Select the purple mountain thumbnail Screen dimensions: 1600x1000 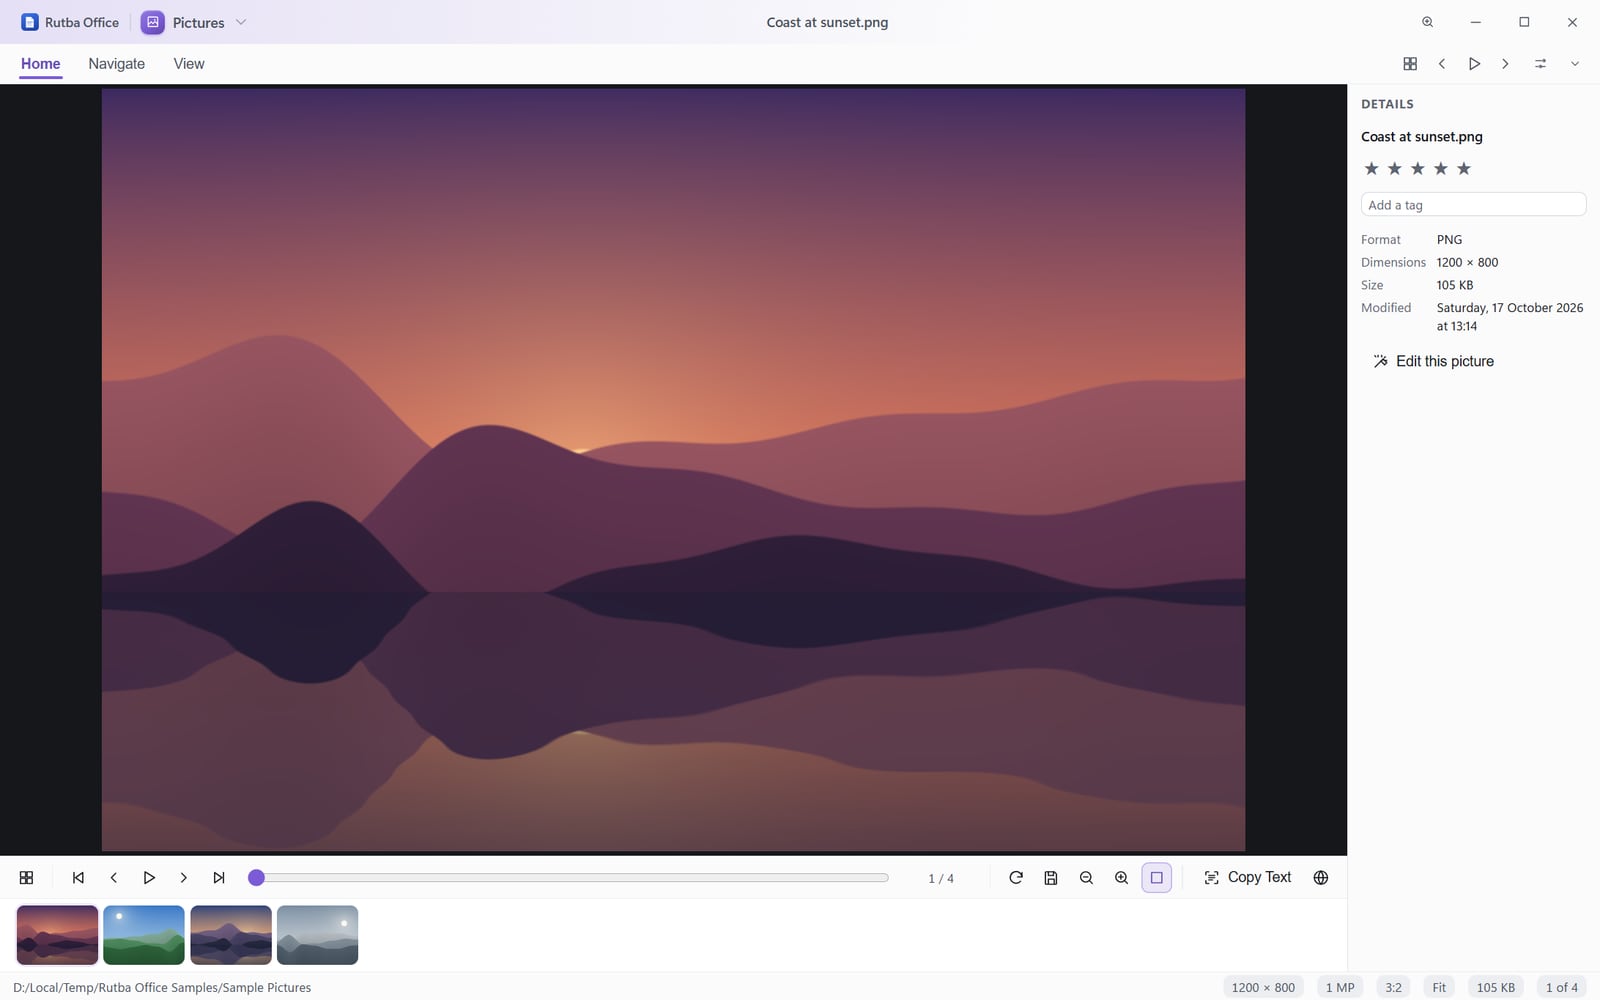pos(231,935)
